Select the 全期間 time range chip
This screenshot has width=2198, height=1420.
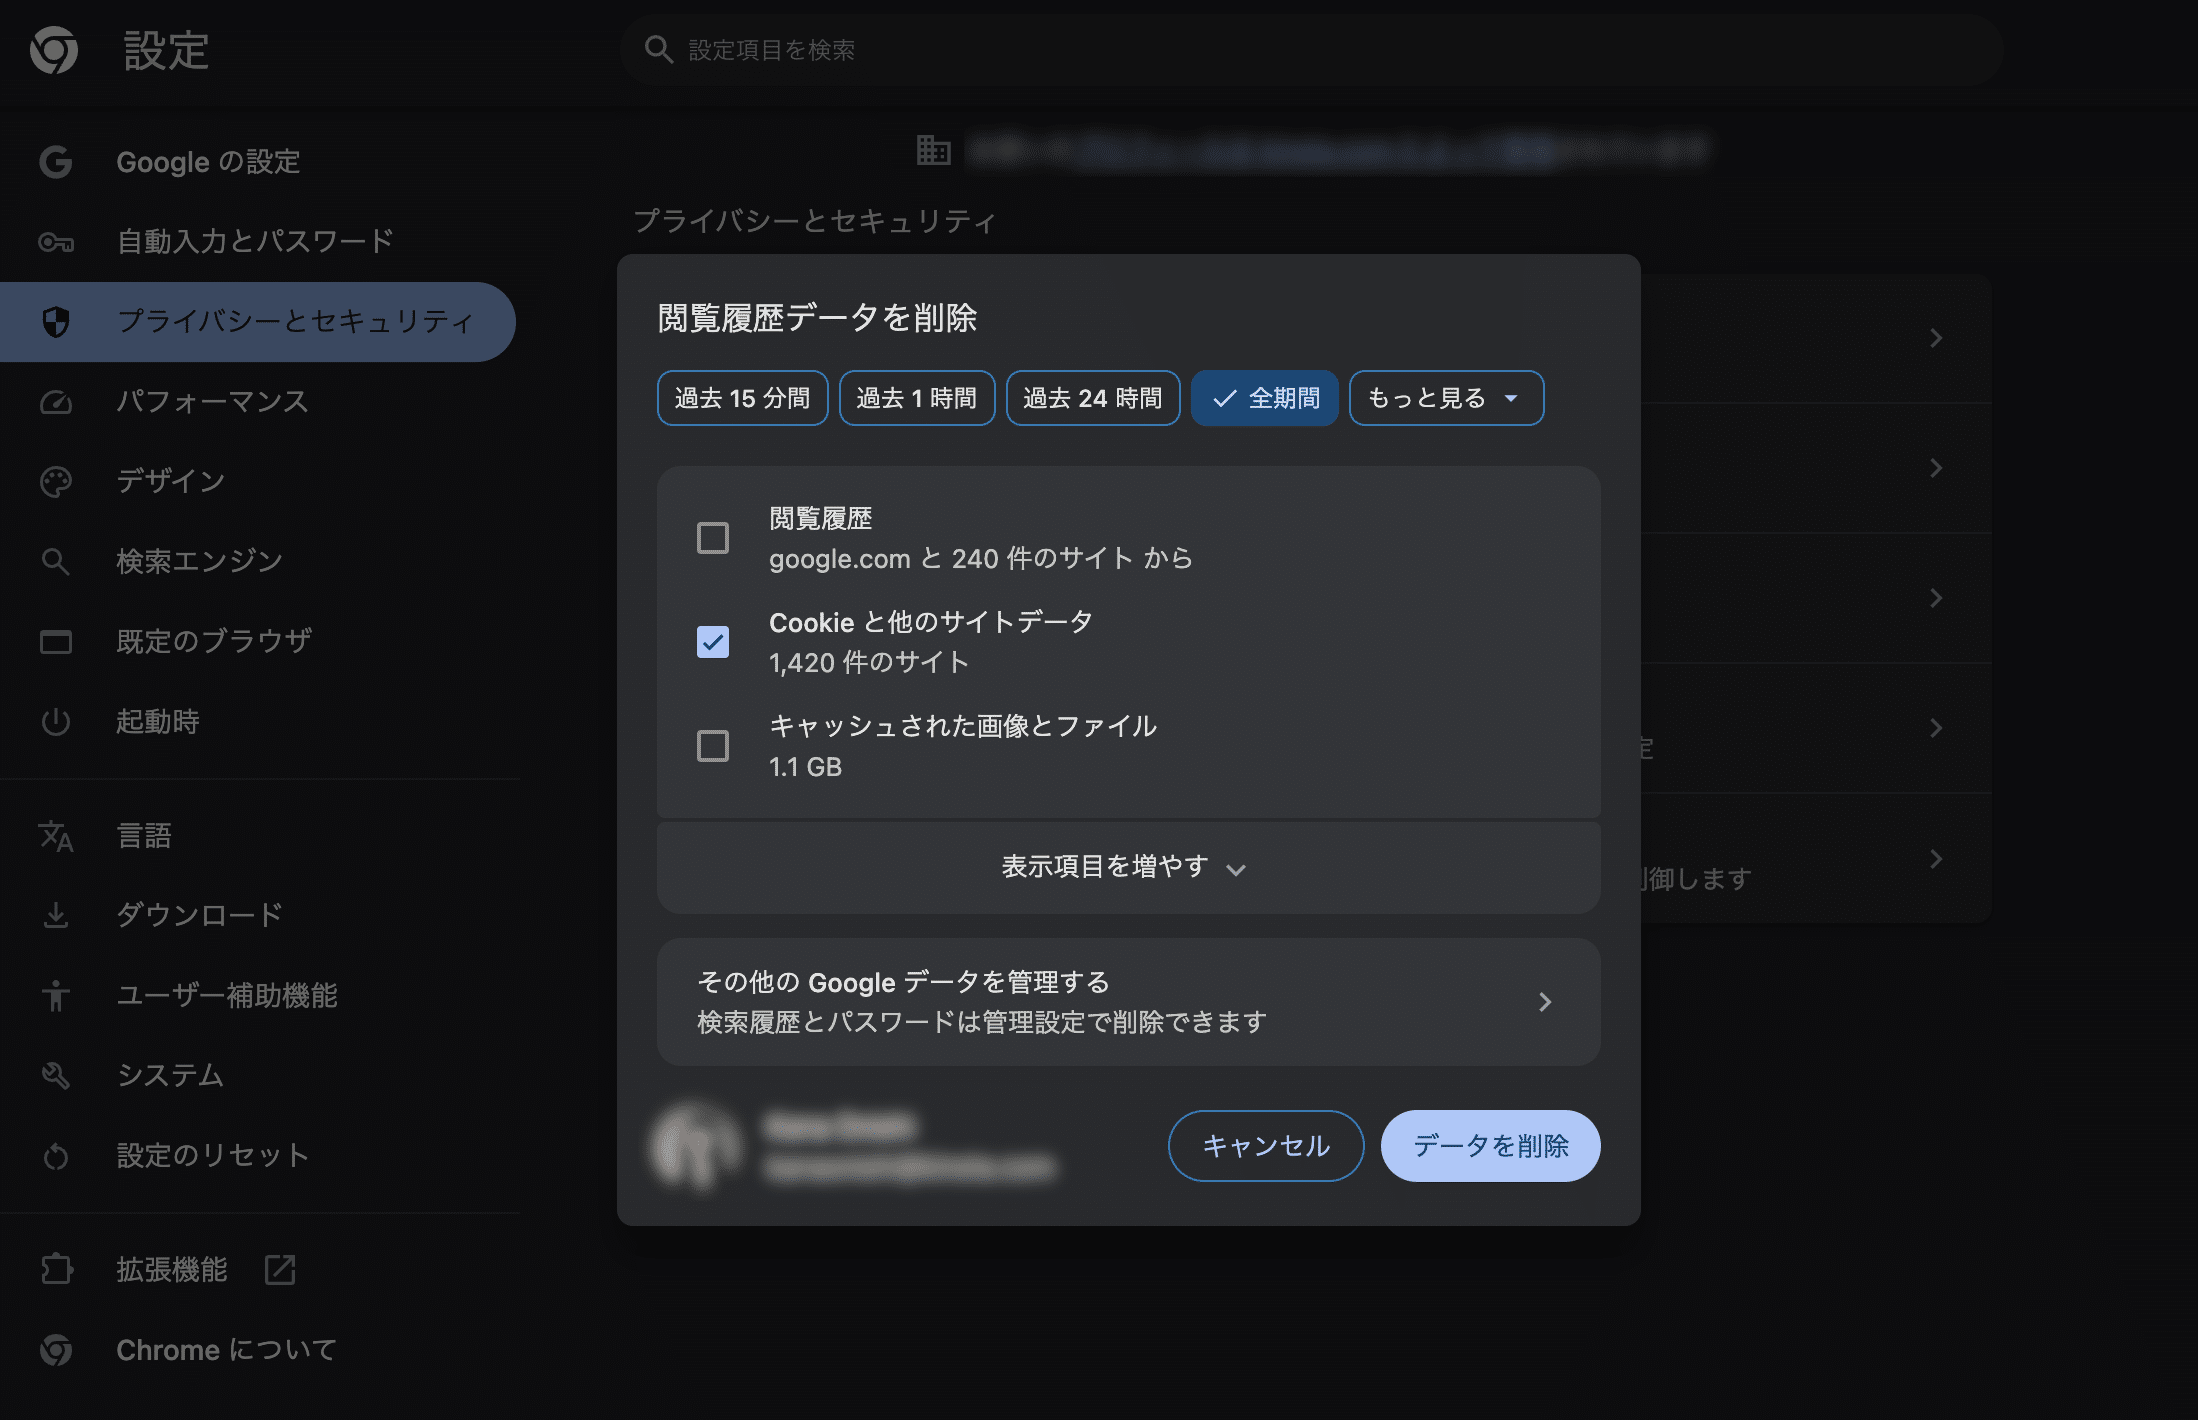[1265, 398]
